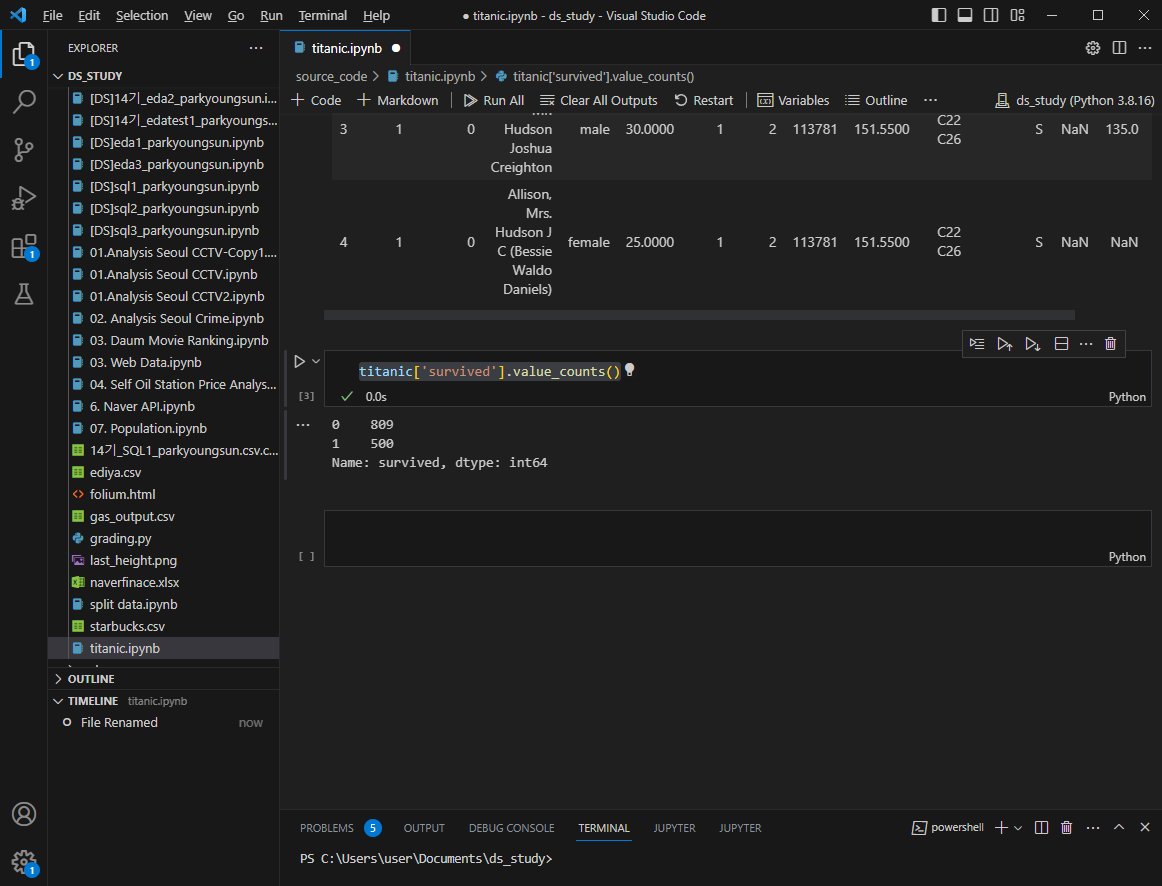Screen dimensions: 1162x886
Task: Open the File menu
Action: (x=53, y=16)
